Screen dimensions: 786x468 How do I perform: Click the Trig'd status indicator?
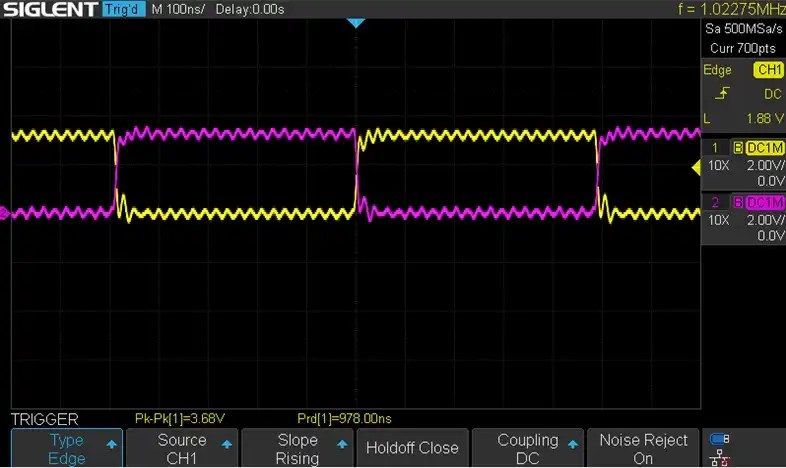[124, 10]
